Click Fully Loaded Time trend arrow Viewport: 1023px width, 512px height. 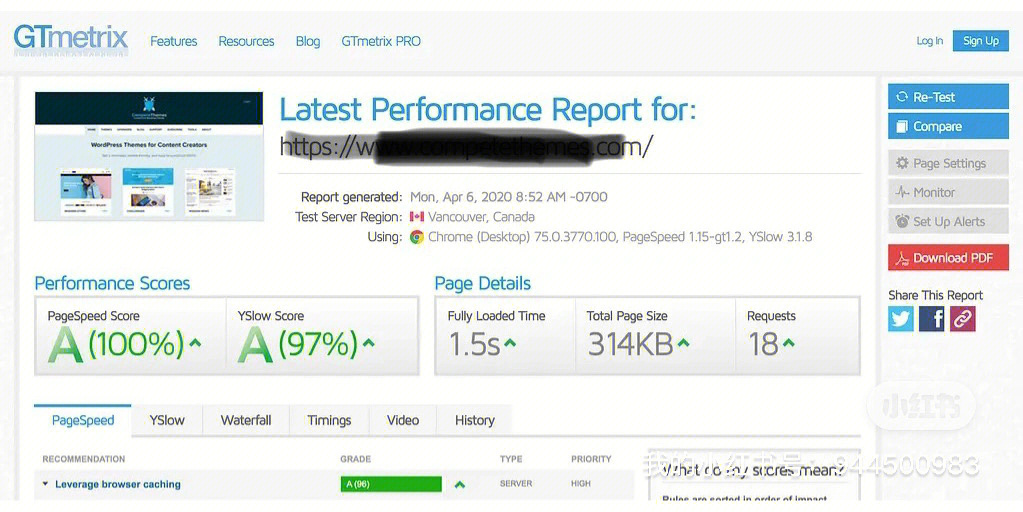point(510,343)
